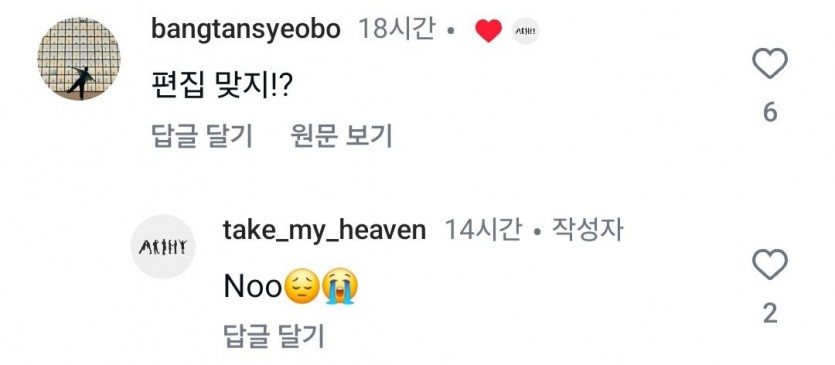Like the take_my_heaven reply with heart outline
Image resolution: width=835 pixels, height=365 pixels.
point(769,265)
